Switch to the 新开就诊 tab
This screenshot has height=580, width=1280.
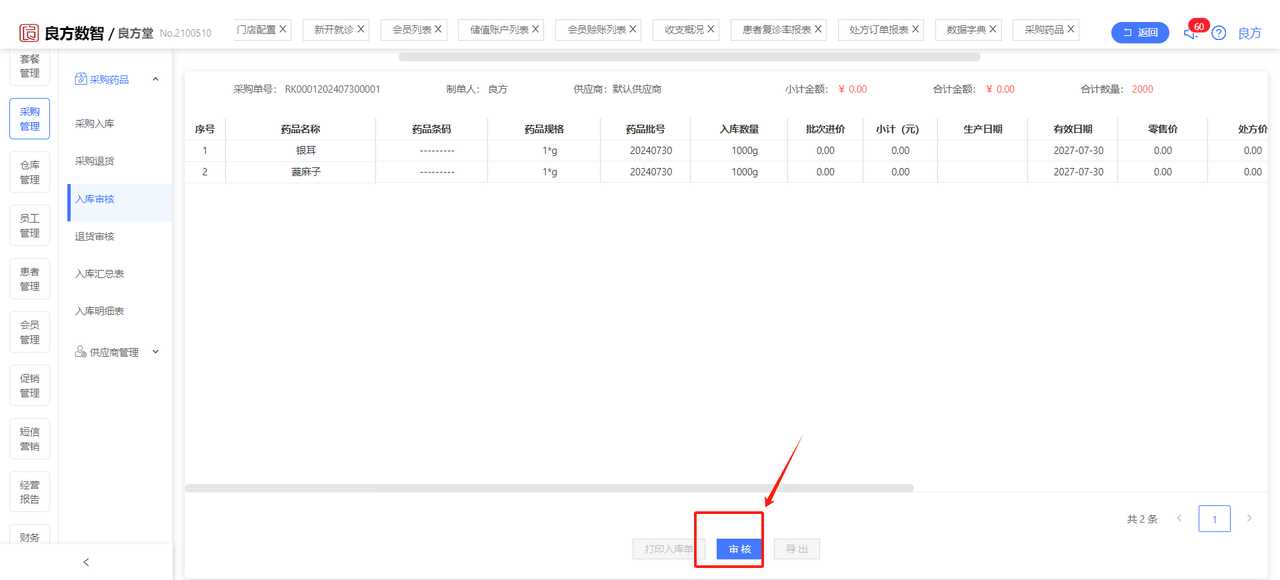pyautogui.click(x=334, y=30)
